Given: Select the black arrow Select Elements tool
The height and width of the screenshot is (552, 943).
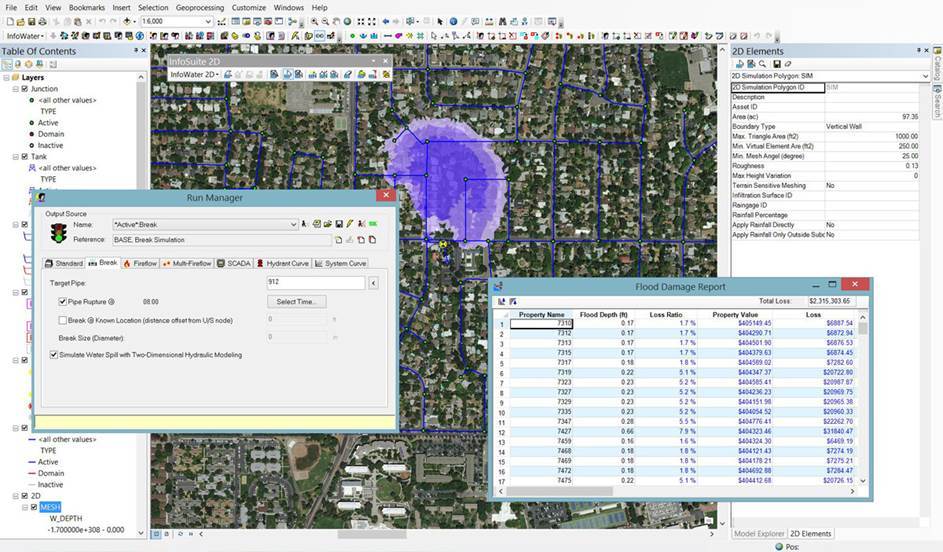Looking at the screenshot, I should point(440,22).
